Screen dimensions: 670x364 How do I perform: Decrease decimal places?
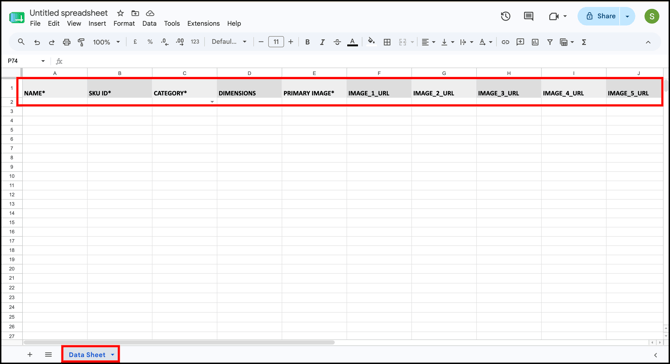point(165,42)
